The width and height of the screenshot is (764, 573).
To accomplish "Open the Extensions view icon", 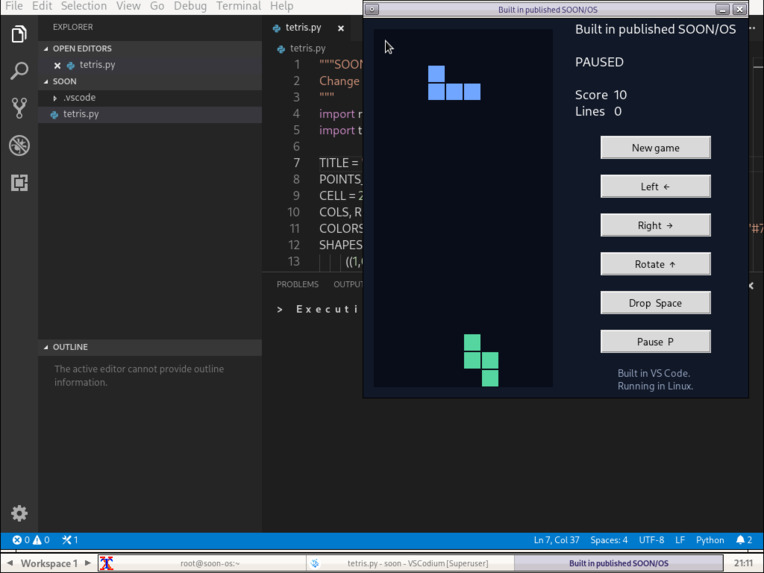I will (x=19, y=183).
